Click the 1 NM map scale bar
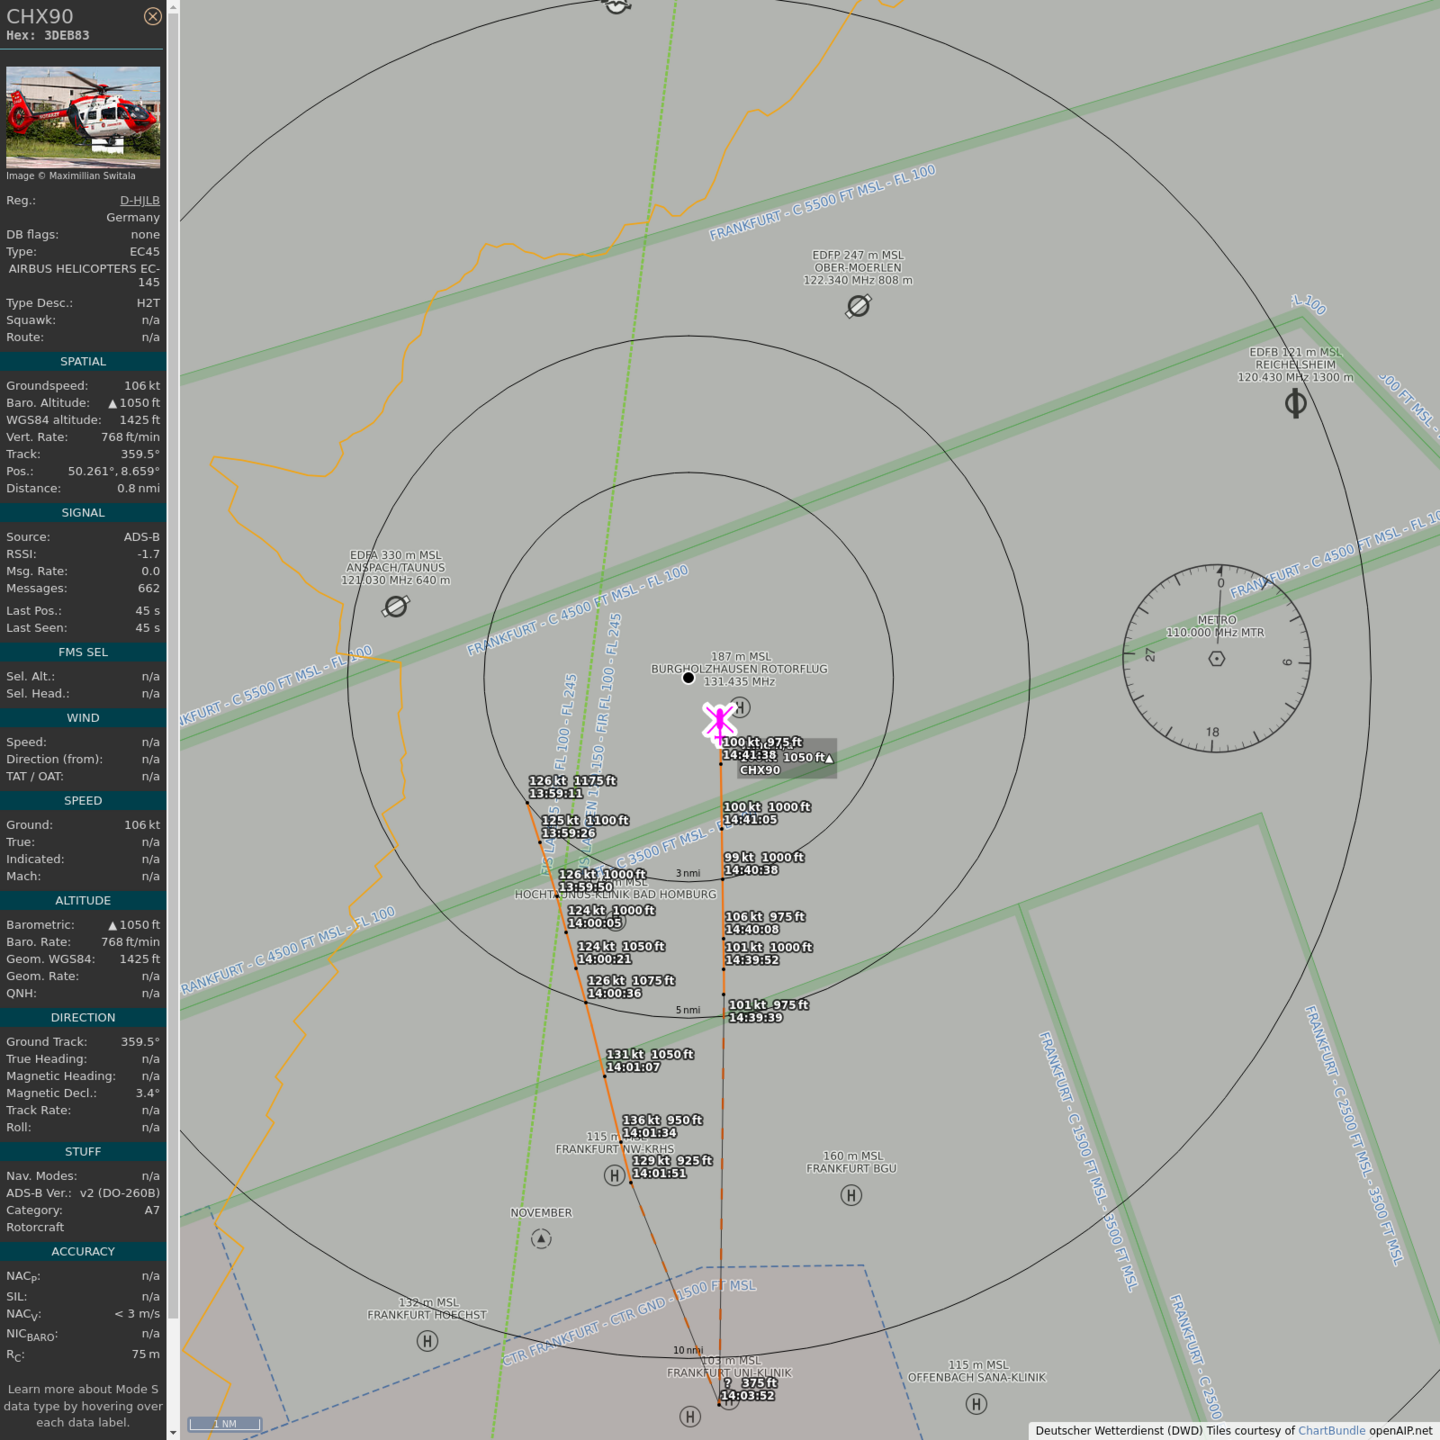This screenshot has width=1440, height=1440. [225, 1423]
